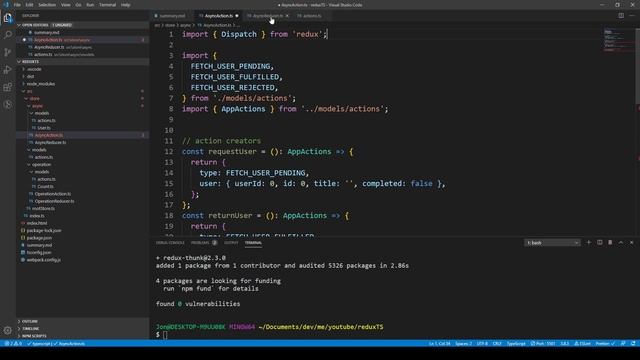Collapse the store folder
640x360 pixels.
[35, 98]
